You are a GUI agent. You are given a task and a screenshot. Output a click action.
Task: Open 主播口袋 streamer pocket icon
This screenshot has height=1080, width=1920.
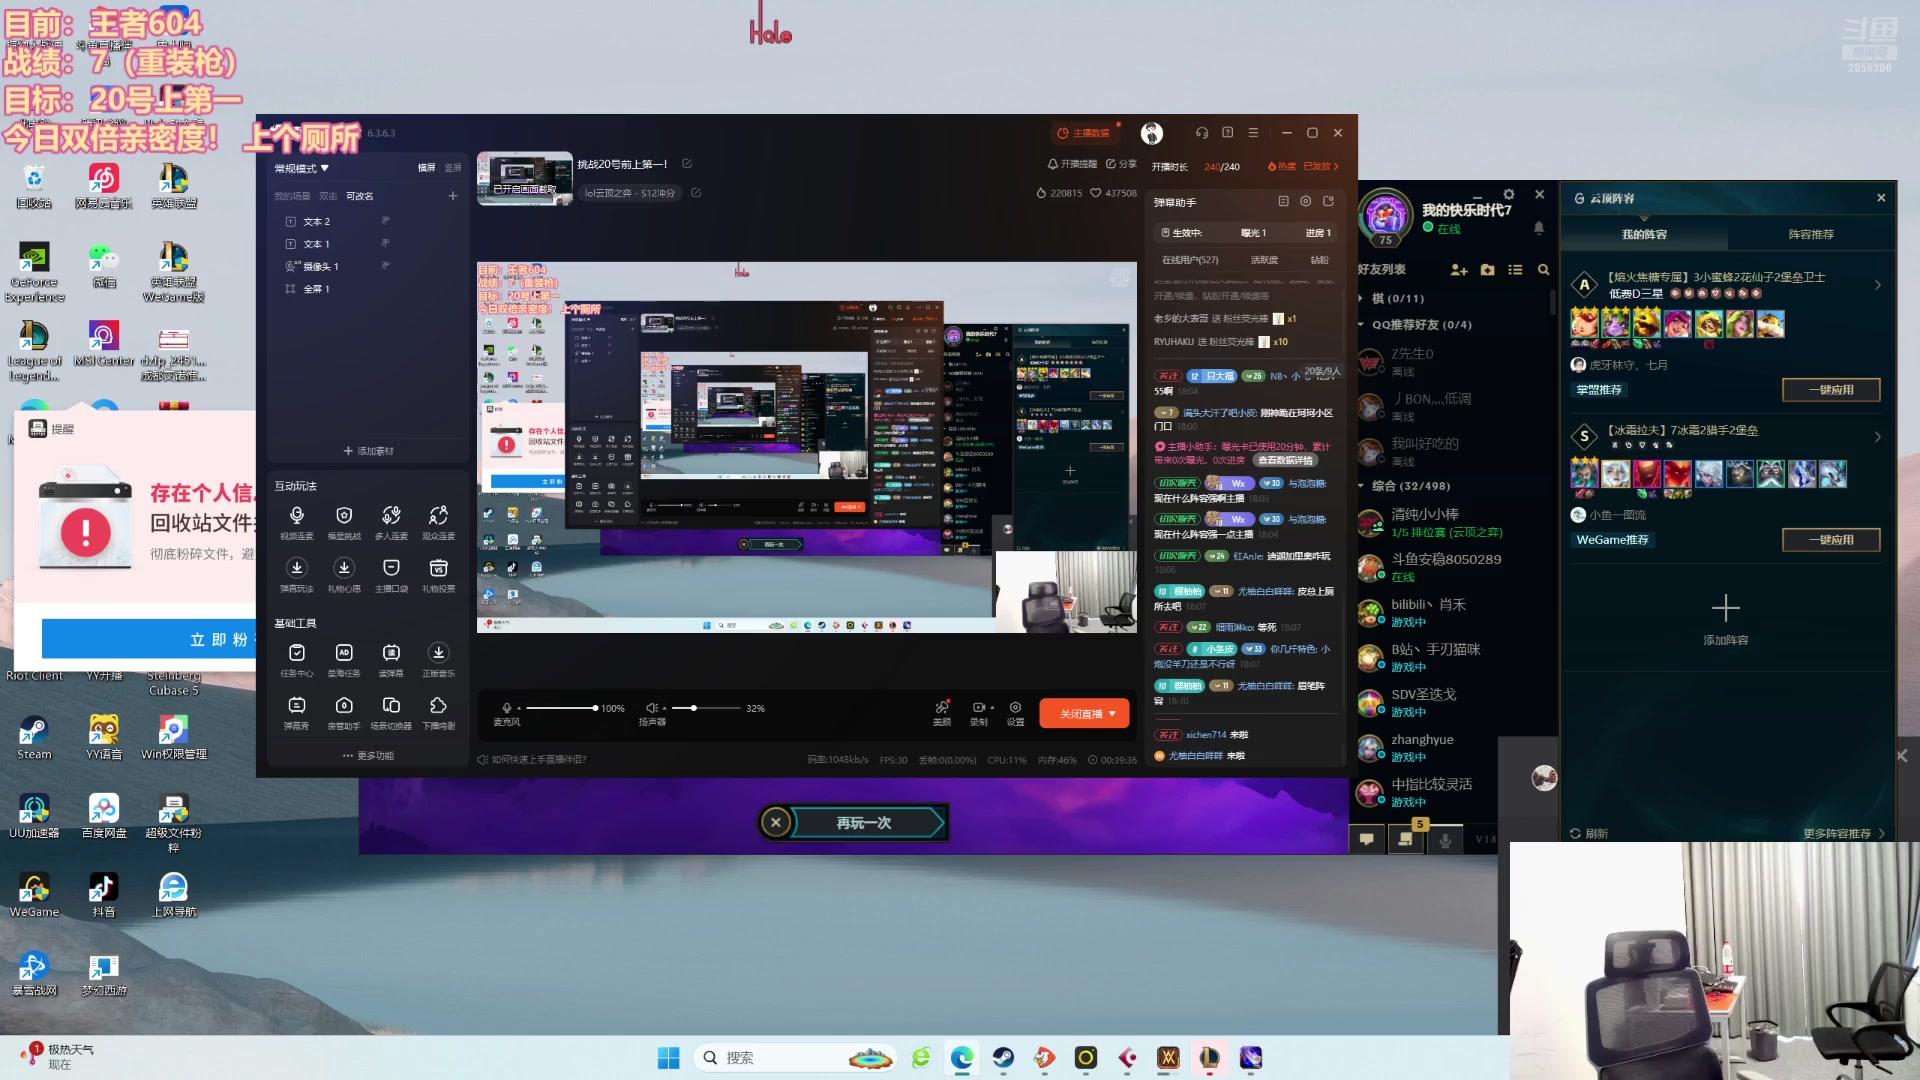pyautogui.click(x=391, y=575)
